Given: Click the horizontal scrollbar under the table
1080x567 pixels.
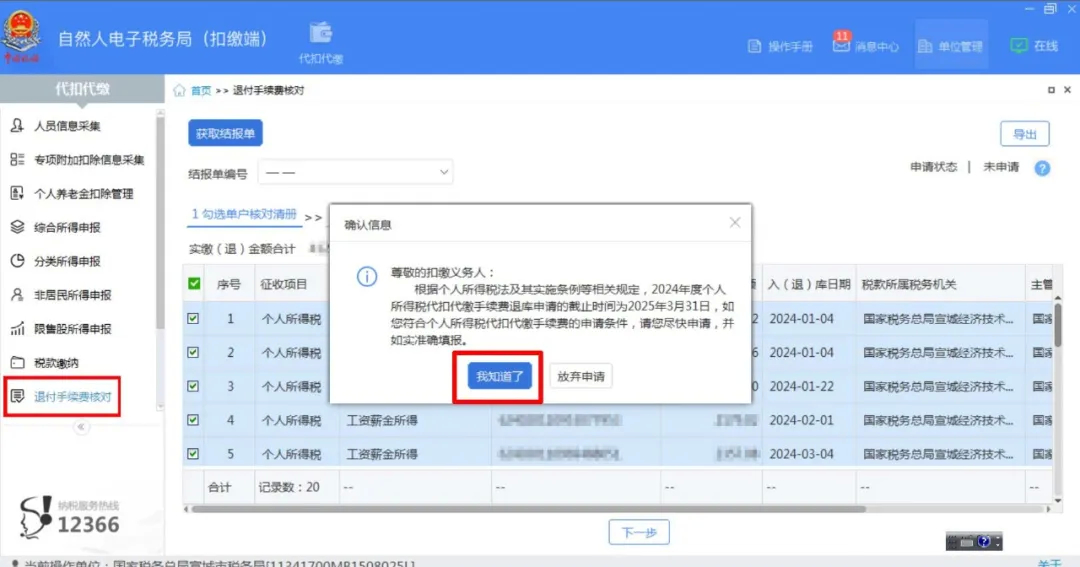Looking at the screenshot, I should coord(528,509).
